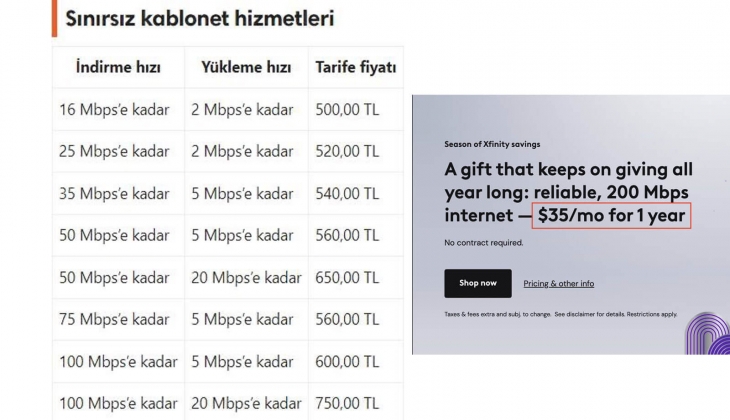
Task: Open the Pricing & other info link
Action: (x=559, y=283)
